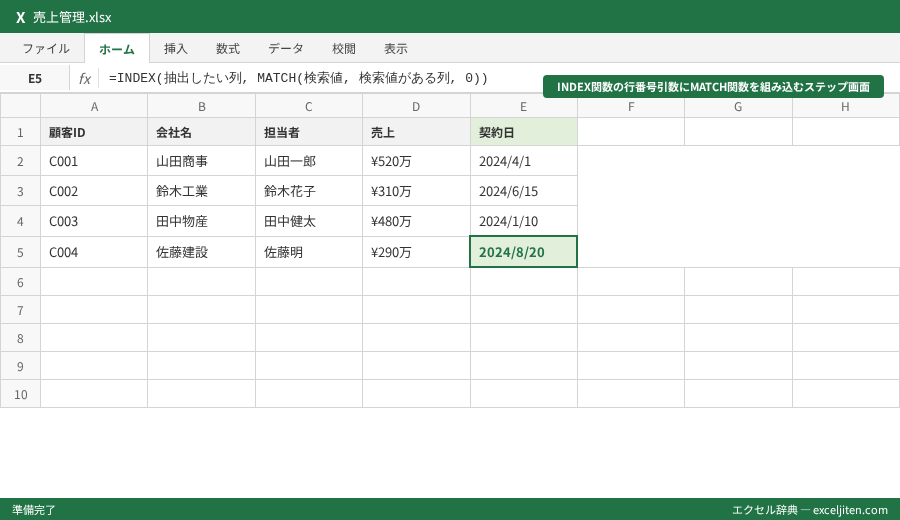900x520 pixels.
Task: Select the 鈴木工業 cell
Action: pos(201,191)
